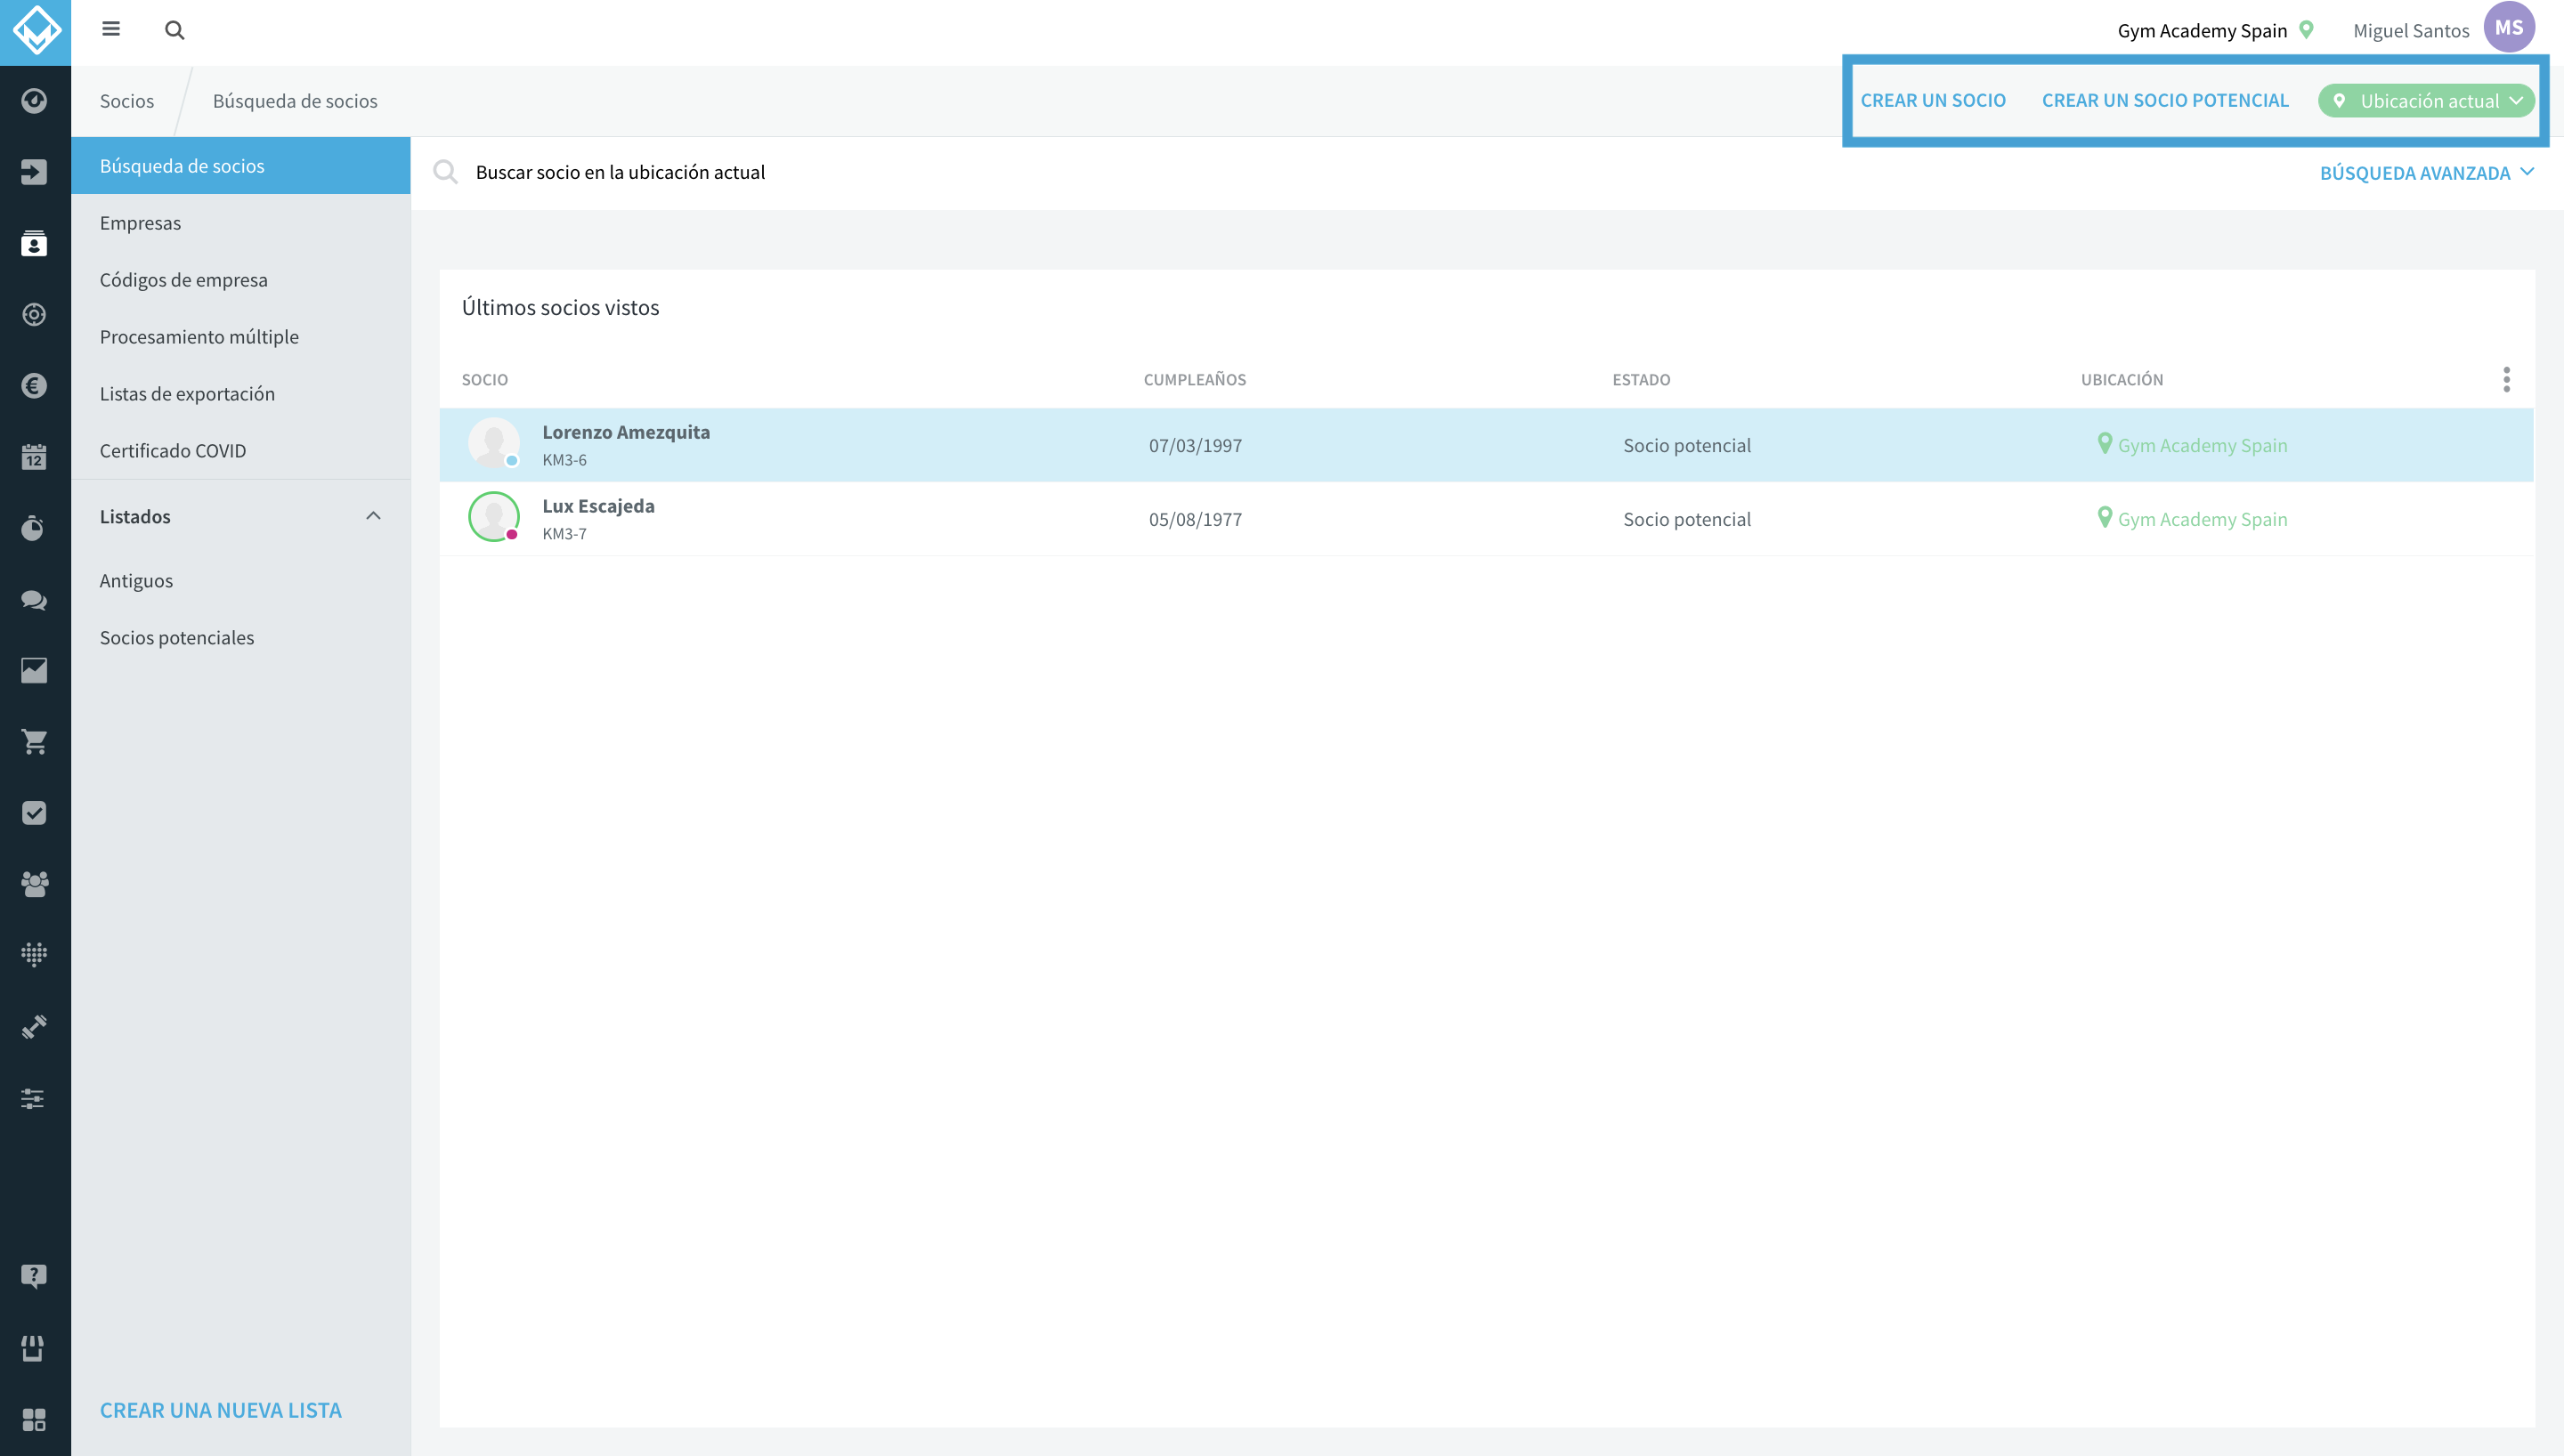2564x1456 pixels.
Task: Click Crear una nueva lista link
Action: (x=220, y=1410)
